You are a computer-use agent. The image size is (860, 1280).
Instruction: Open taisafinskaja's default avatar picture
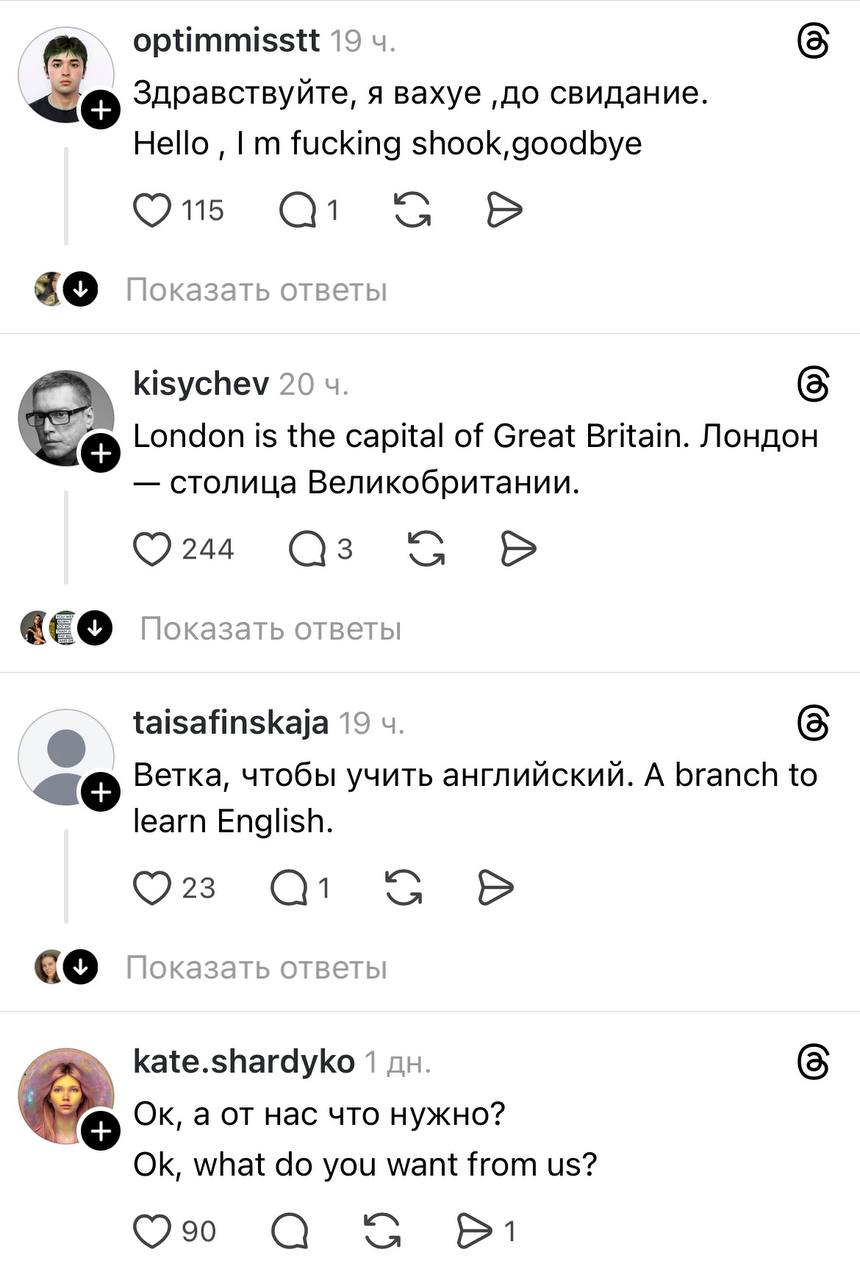(x=66, y=756)
